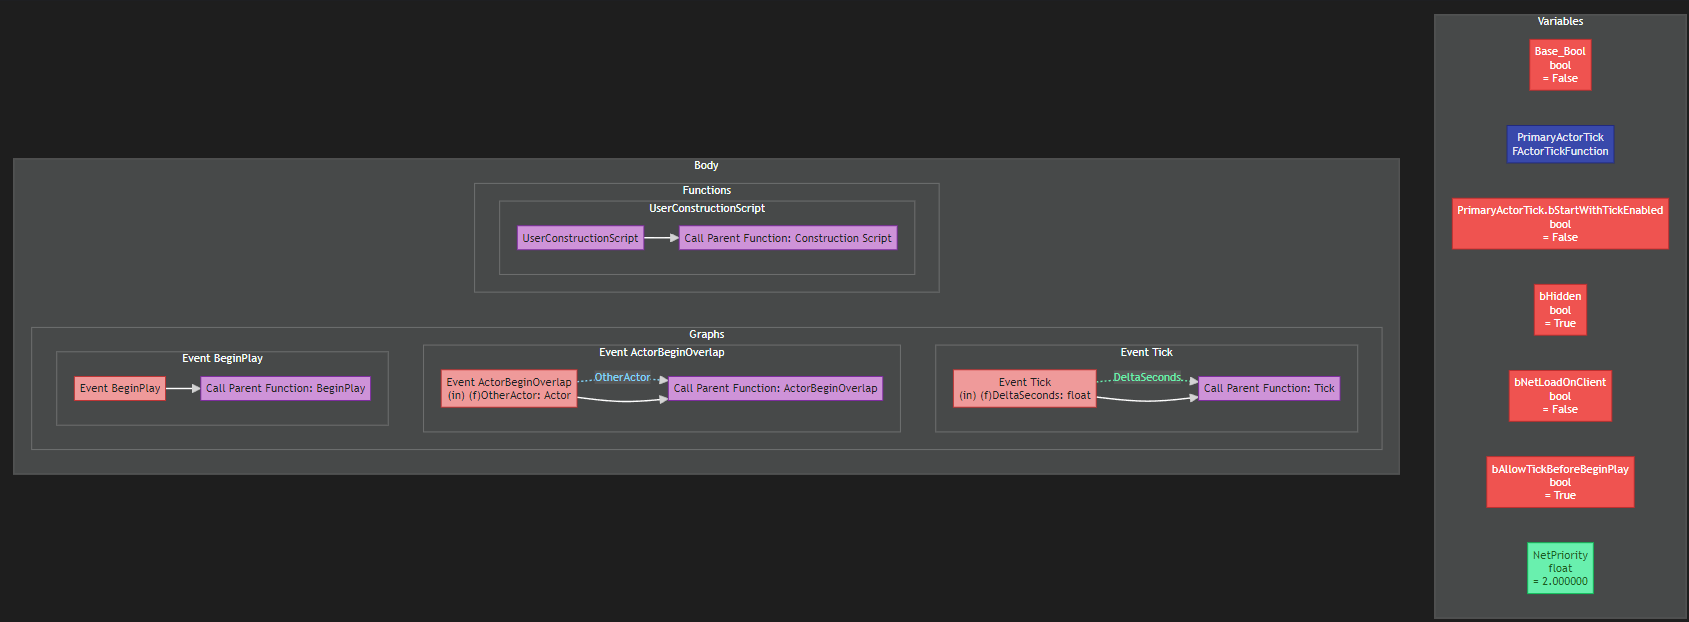Click the UserConstructionScript subgraph title
Image resolution: width=1689 pixels, height=622 pixels.
707,208
